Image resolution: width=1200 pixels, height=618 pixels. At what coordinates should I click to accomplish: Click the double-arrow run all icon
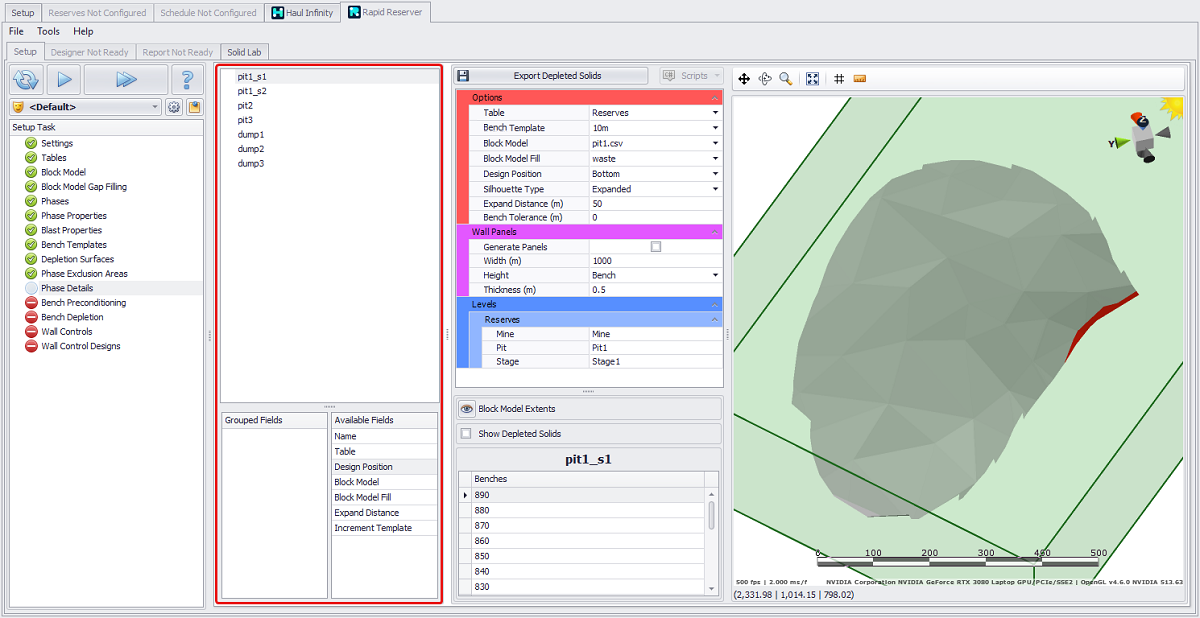125,79
